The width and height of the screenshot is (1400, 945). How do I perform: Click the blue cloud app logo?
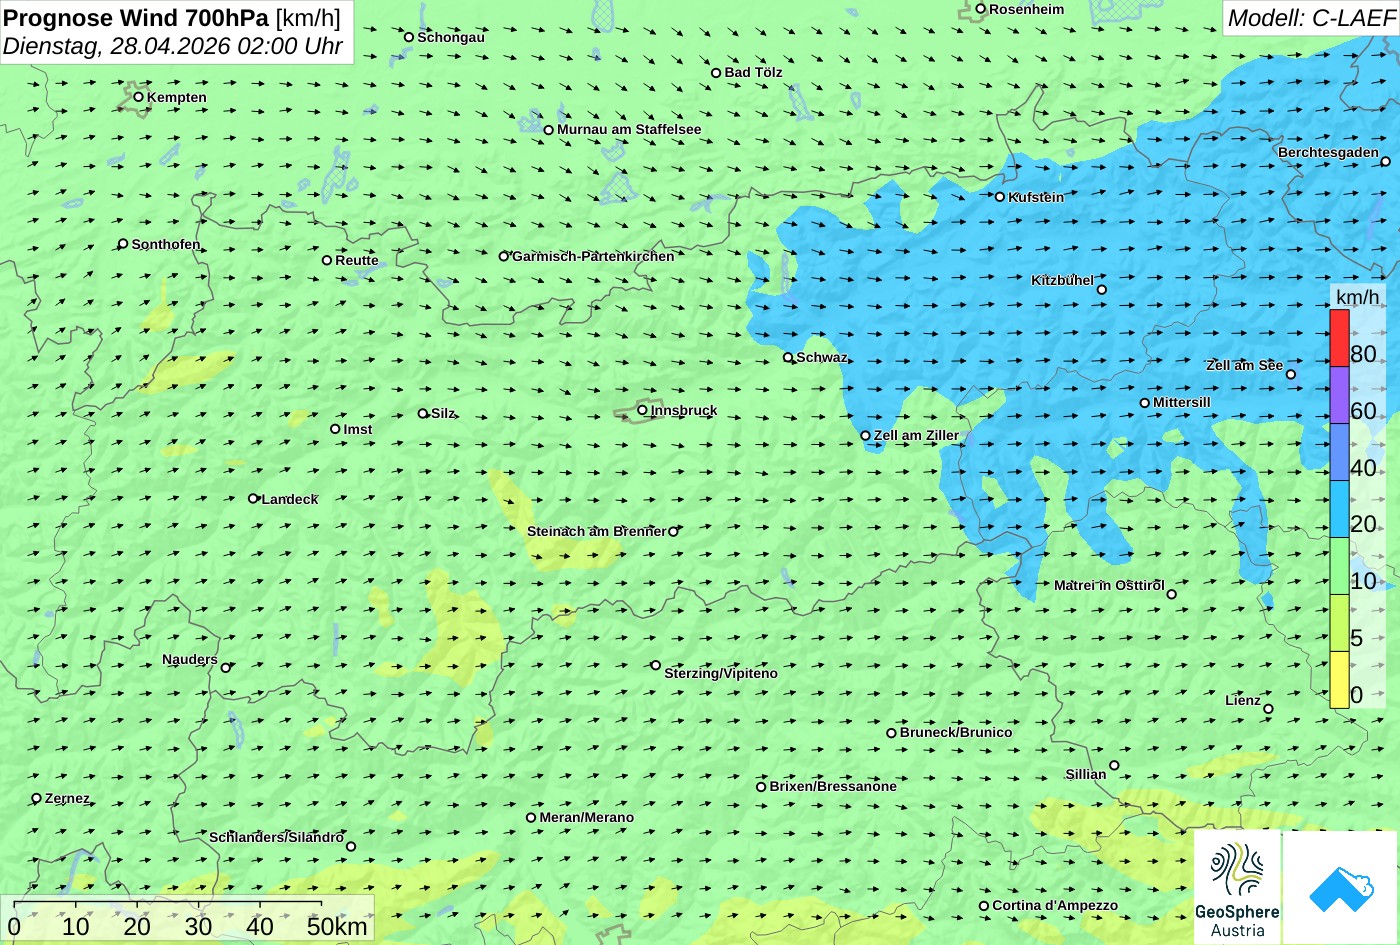1341,888
